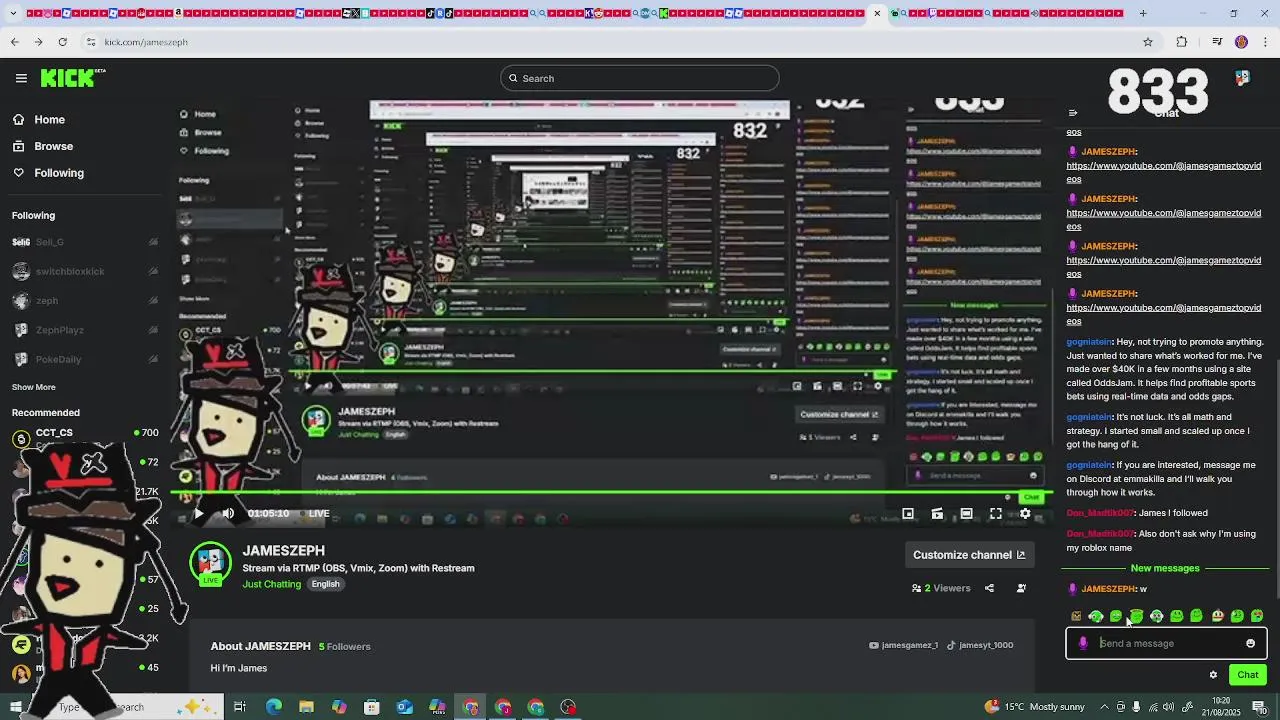
Task: Click Customize channel button
Action: click(969, 555)
